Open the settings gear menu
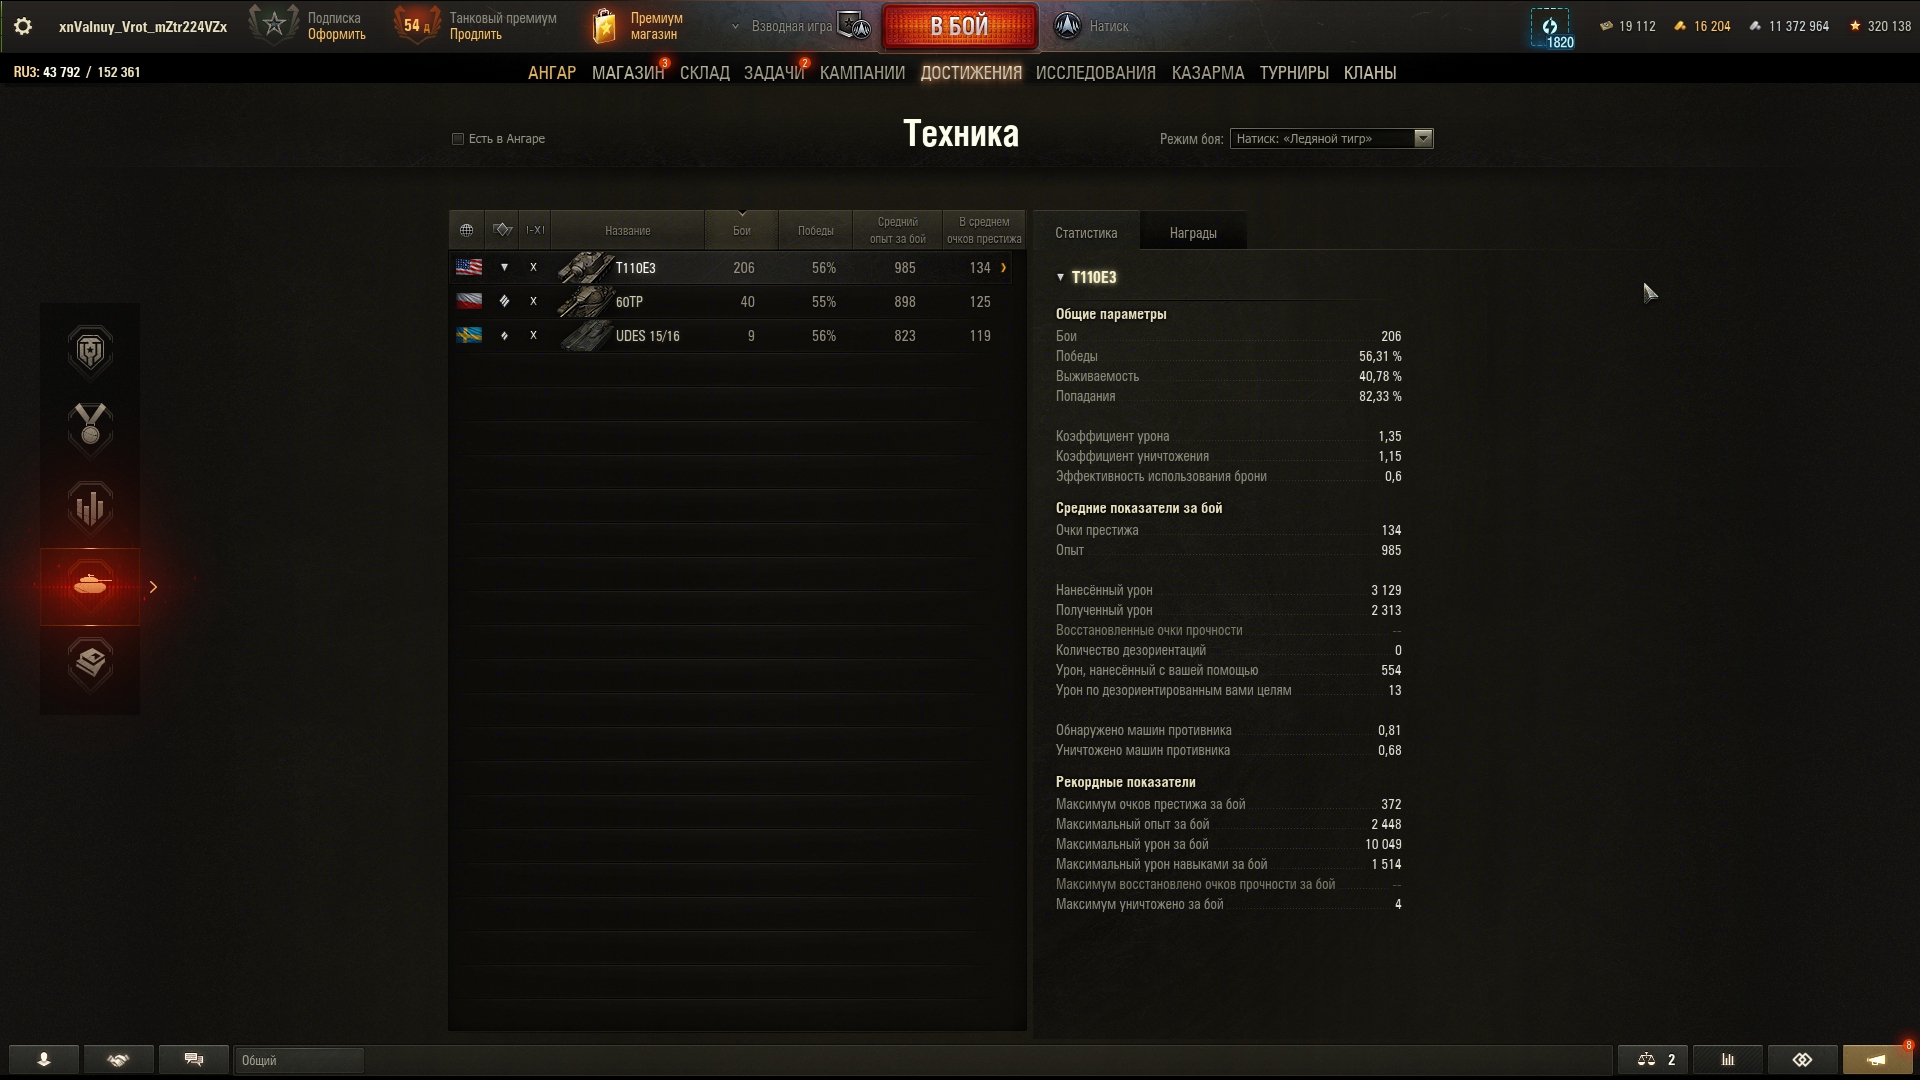 pyautogui.click(x=23, y=27)
